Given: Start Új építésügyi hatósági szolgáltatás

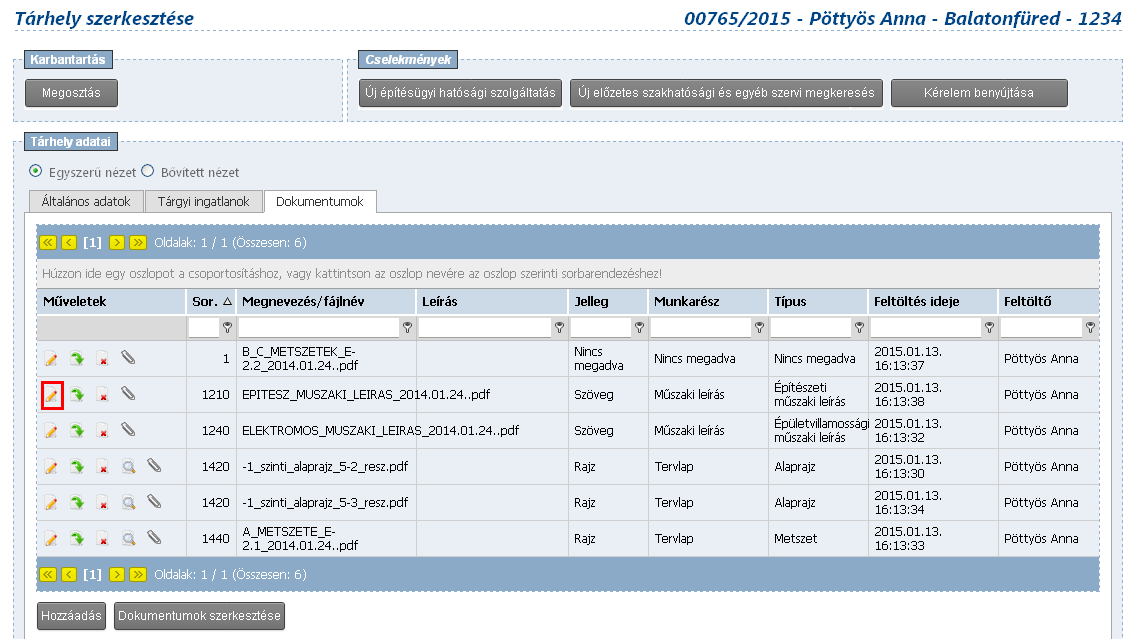Looking at the screenshot, I should point(461,93).
